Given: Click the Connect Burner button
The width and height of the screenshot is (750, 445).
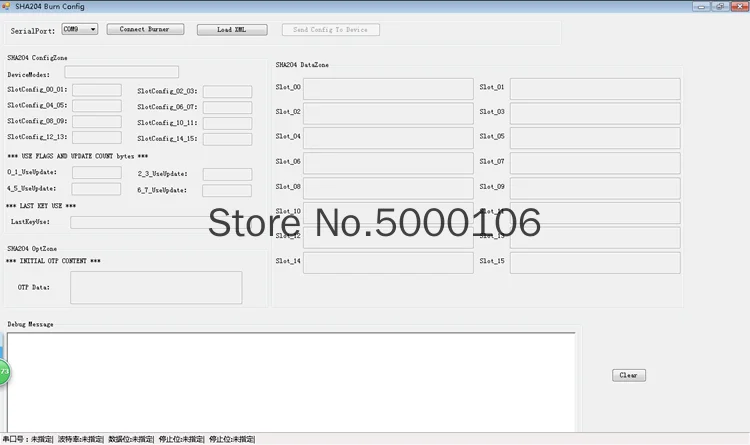Looking at the screenshot, I should point(145,29).
